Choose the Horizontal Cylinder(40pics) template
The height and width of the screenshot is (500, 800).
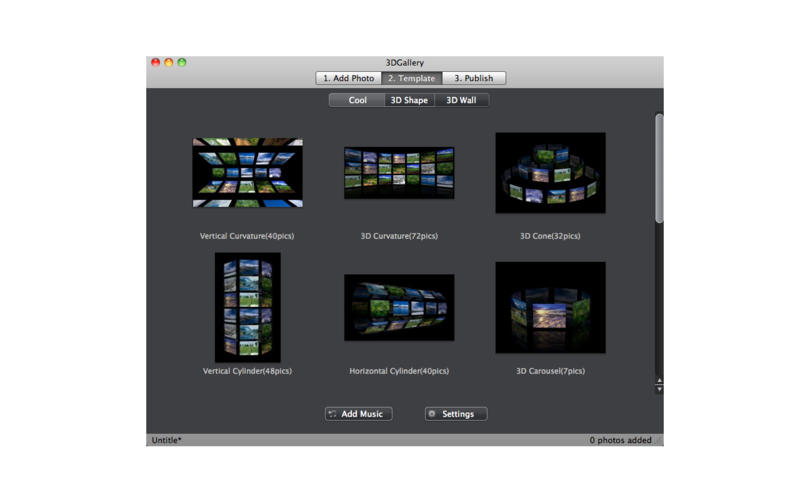(399, 308)
